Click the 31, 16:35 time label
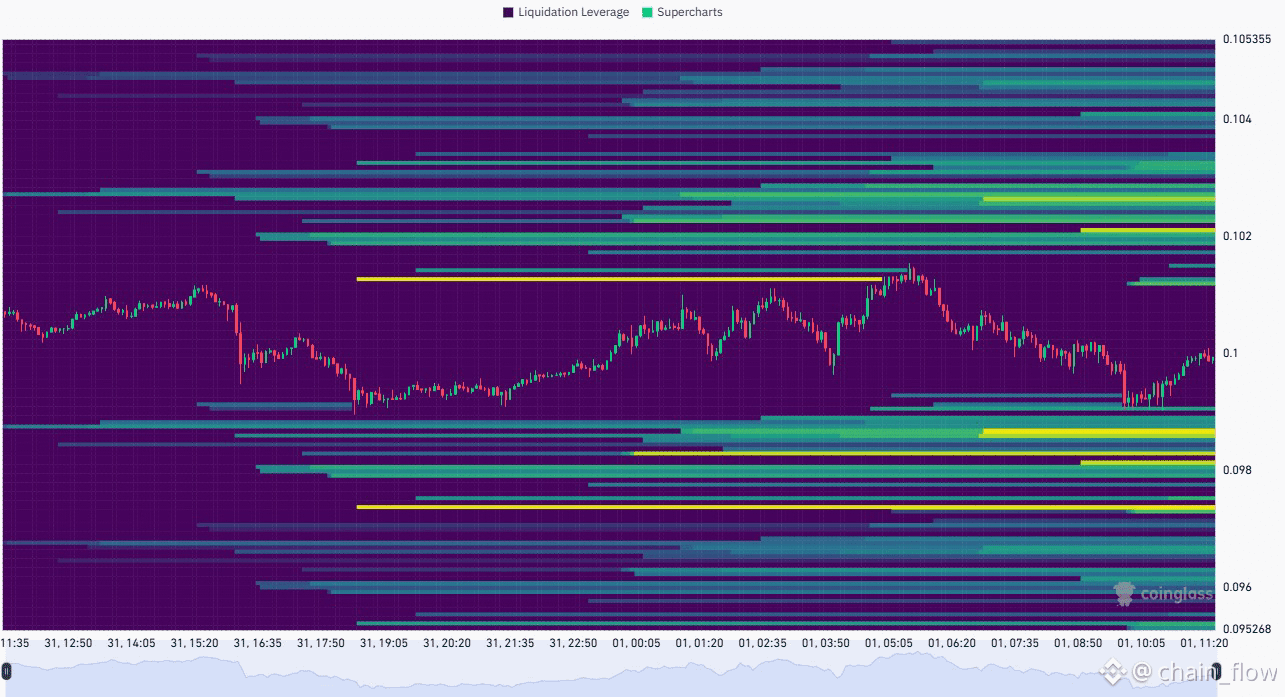Image resolution: width=1285 pixels, height=697 pixels. tap(258, 643)
